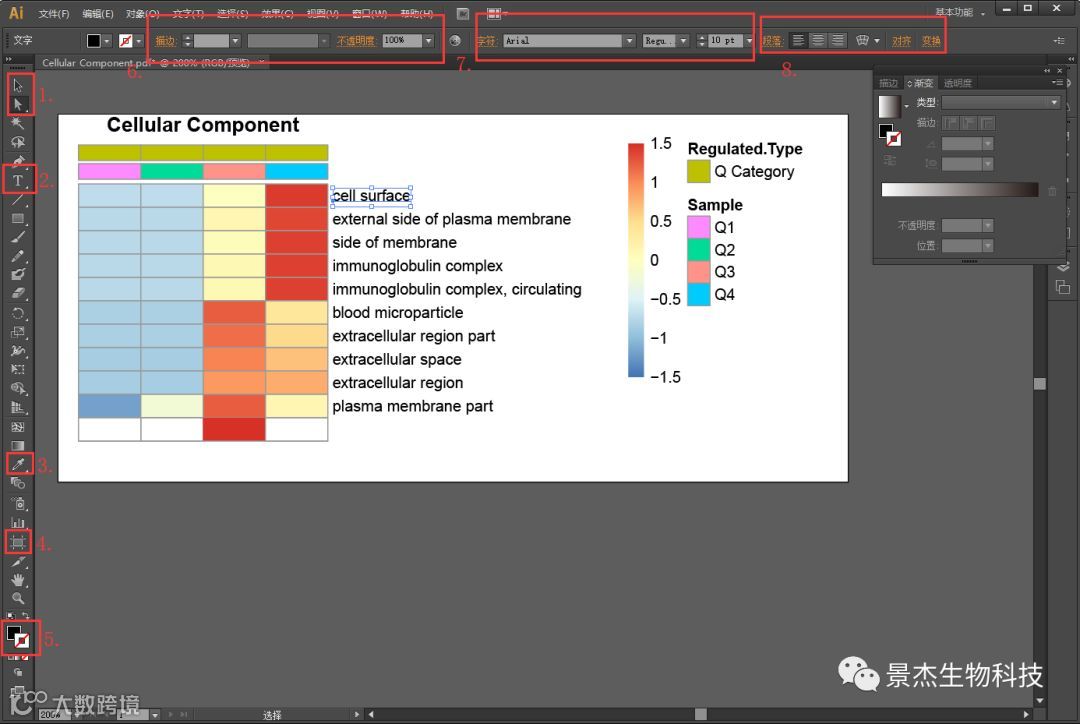The height and width of the screenshot is (724, 1080).
Task: Select the Scale tool
Action: pos(18,331)
